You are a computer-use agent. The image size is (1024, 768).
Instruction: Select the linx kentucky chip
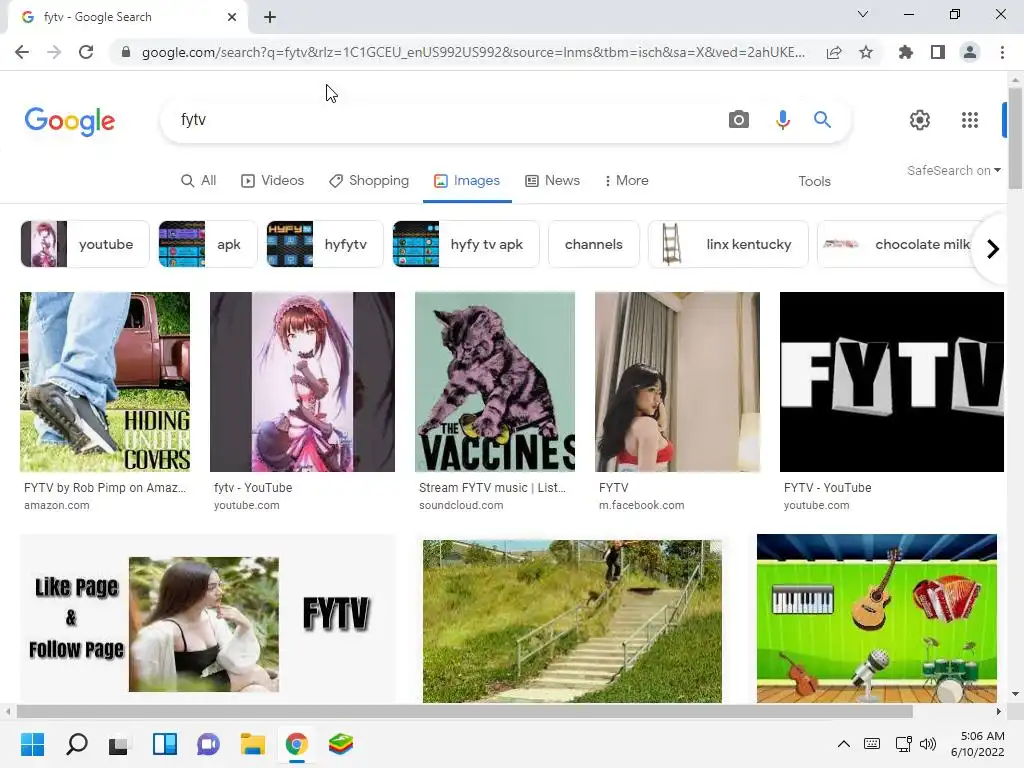[x=728, y=244]
